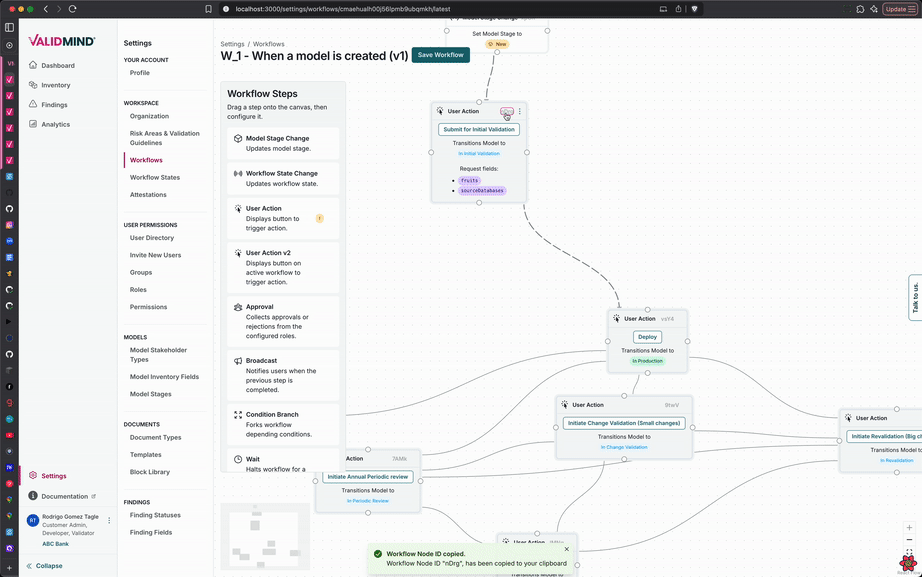The image size is (922, 577).
Task: Open Analytics from the sidebar
Action: click(x=55, y=124)
